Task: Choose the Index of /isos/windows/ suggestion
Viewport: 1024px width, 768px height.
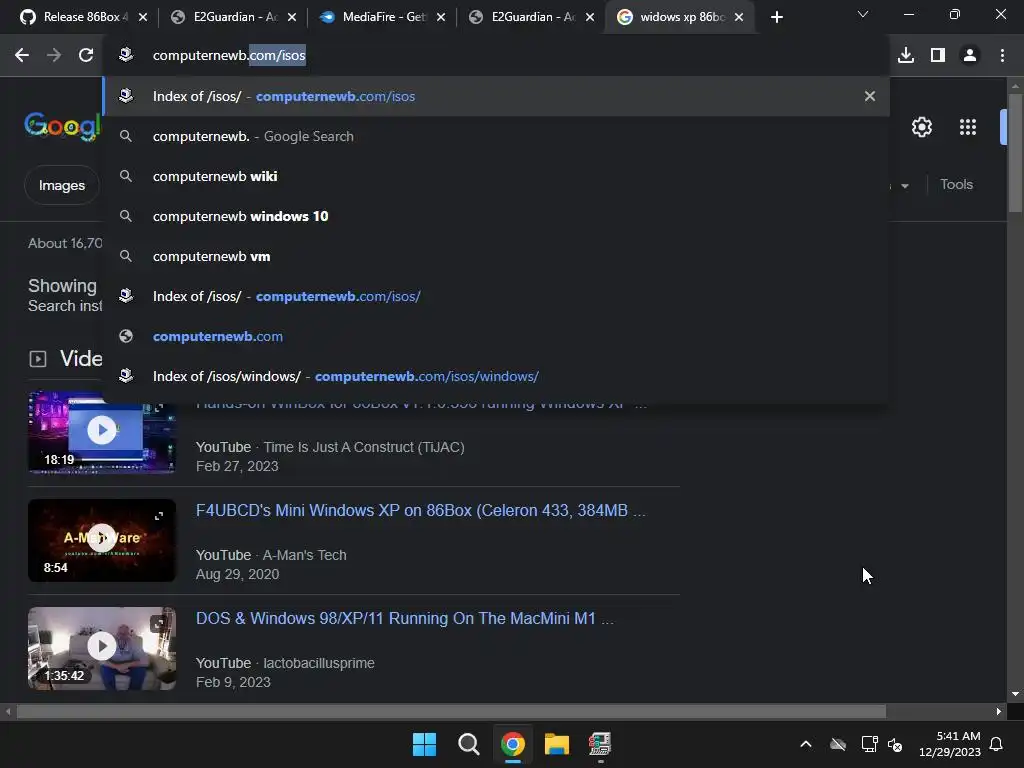Action: pos(496,376)
